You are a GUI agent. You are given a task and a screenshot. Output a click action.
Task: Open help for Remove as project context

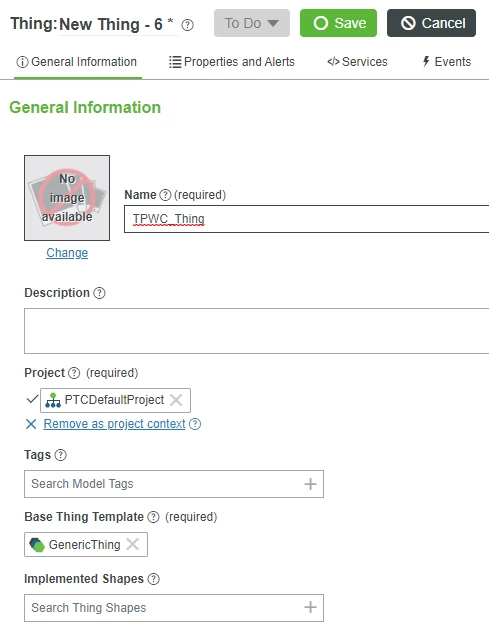coord(195,424)
